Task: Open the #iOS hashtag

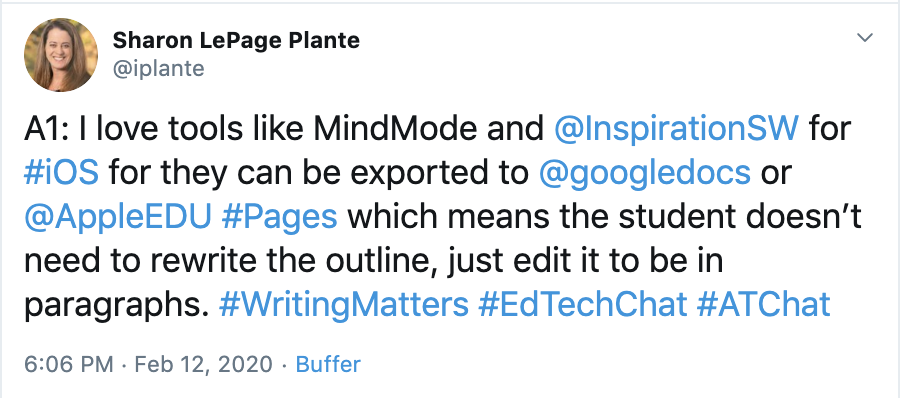Action: click(62, 173)
